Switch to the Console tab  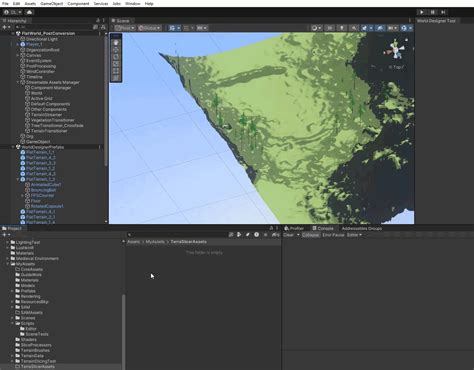tap(323, 228)
